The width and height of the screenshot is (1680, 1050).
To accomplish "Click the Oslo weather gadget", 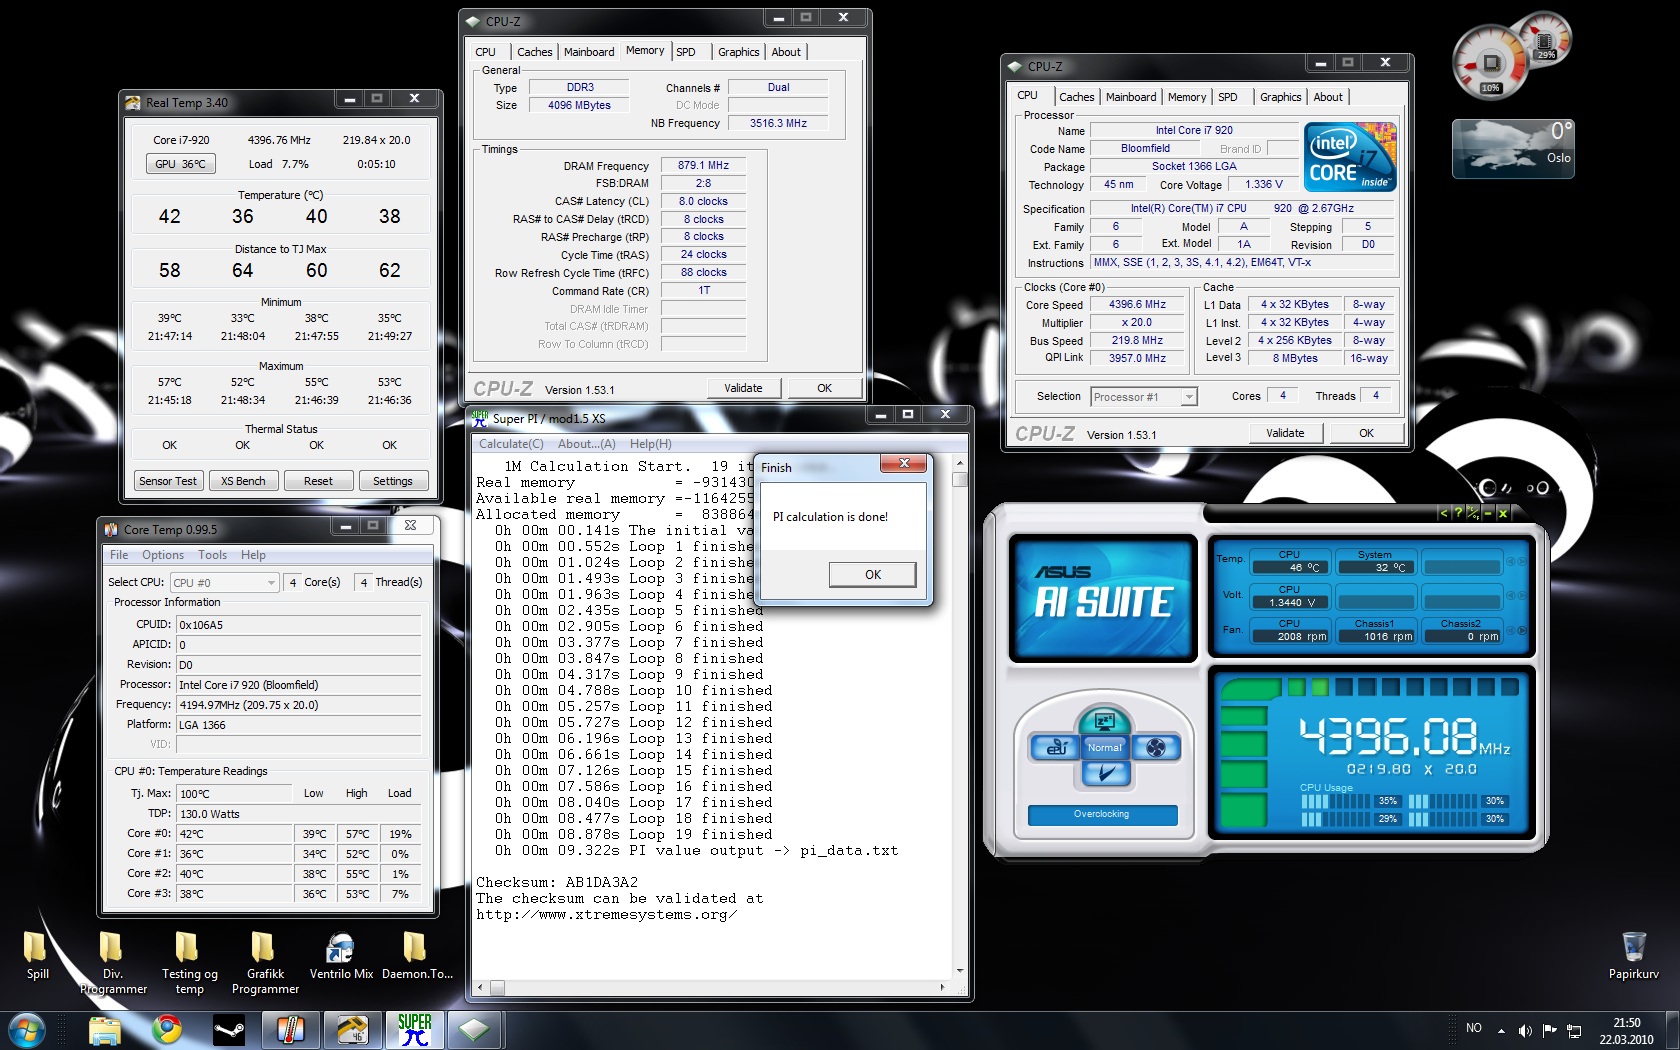I will coord(1513,148).
